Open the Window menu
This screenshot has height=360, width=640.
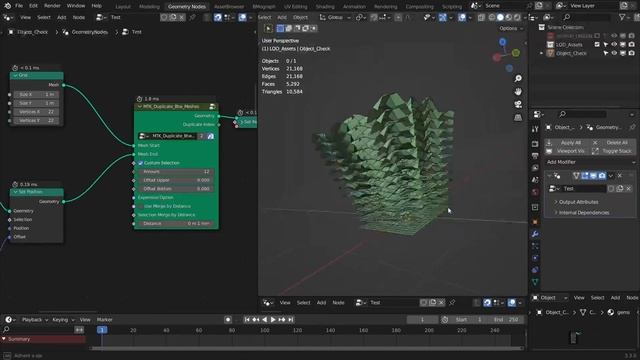(76, 6)
